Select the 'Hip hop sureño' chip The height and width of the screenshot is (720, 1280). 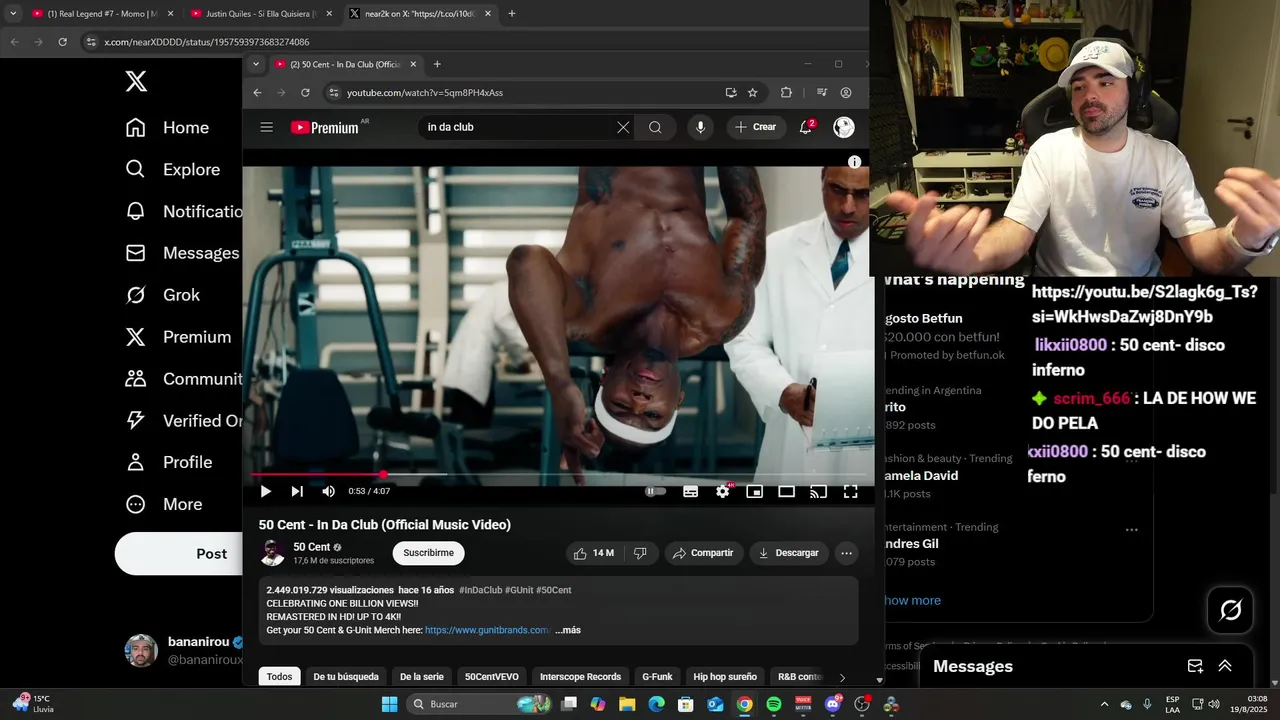point(725,677)
